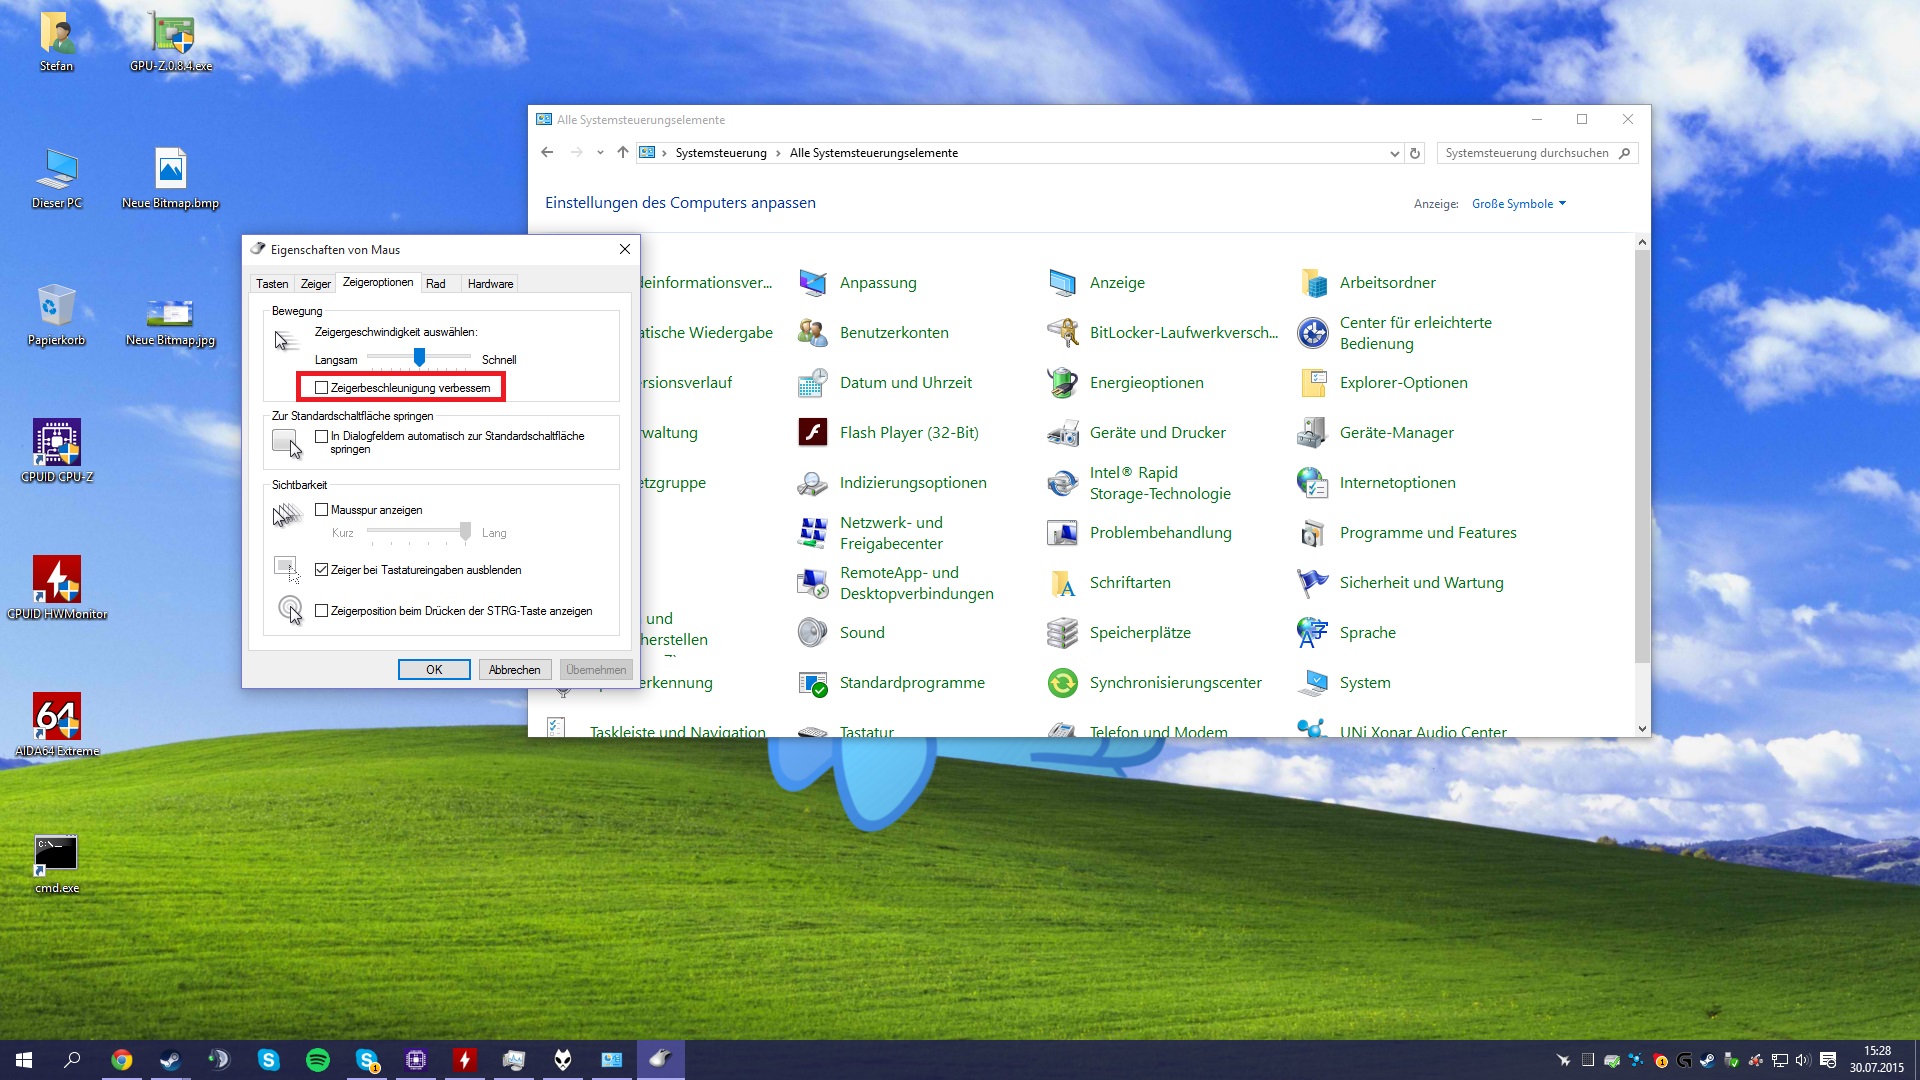Click the Systemsteuerung durchsuchen search field
Image resolution: width=1920 pixels, height=1080 pixels.
click(1526, 153)
